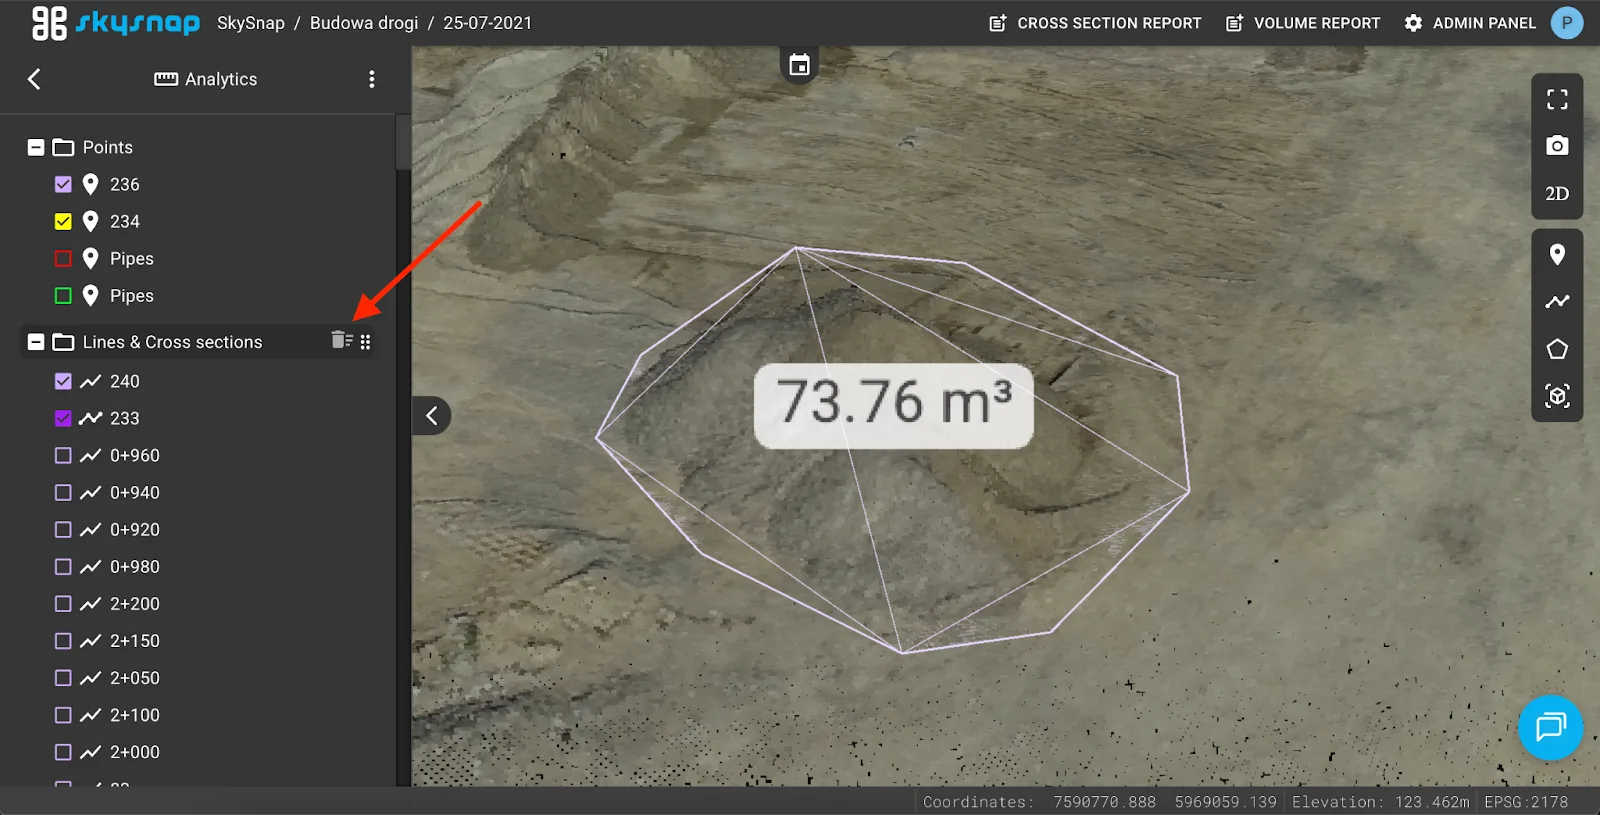The image size is (1600, 815).
Task: Open the Analytics three-dot menu
Action: (x=371, y=79)
